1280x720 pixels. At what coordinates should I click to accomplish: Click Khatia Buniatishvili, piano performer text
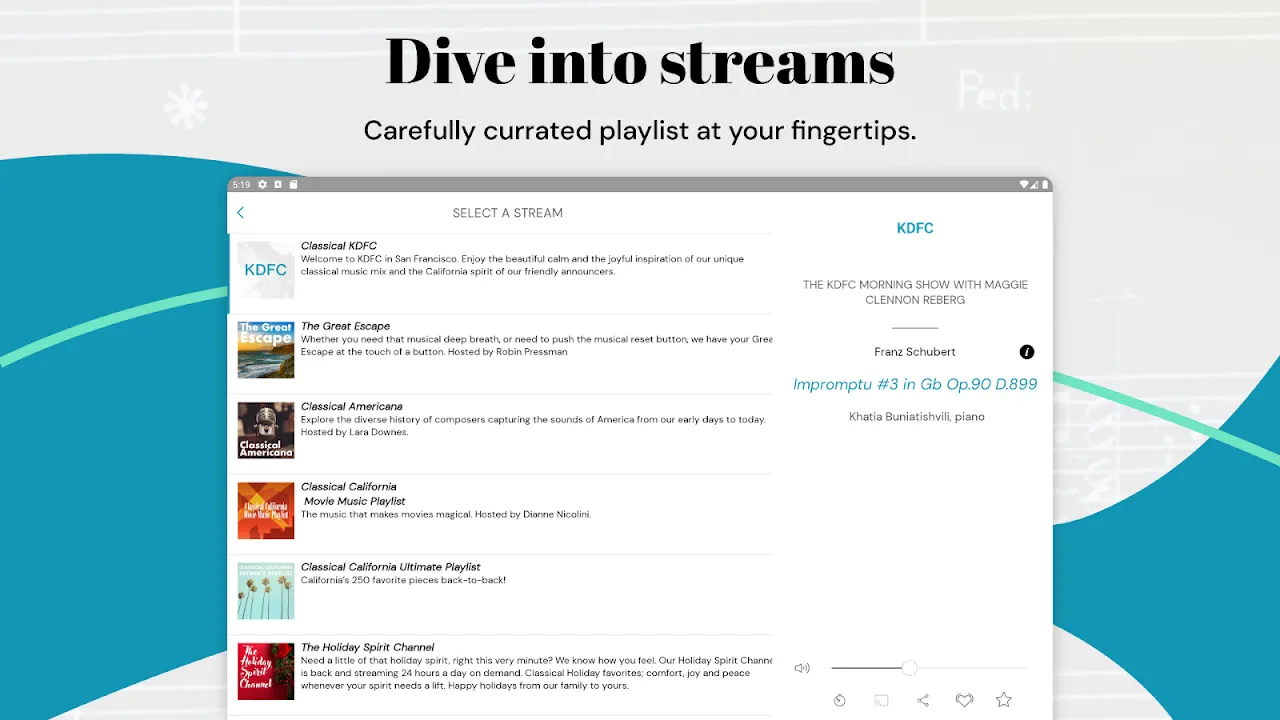917,417
